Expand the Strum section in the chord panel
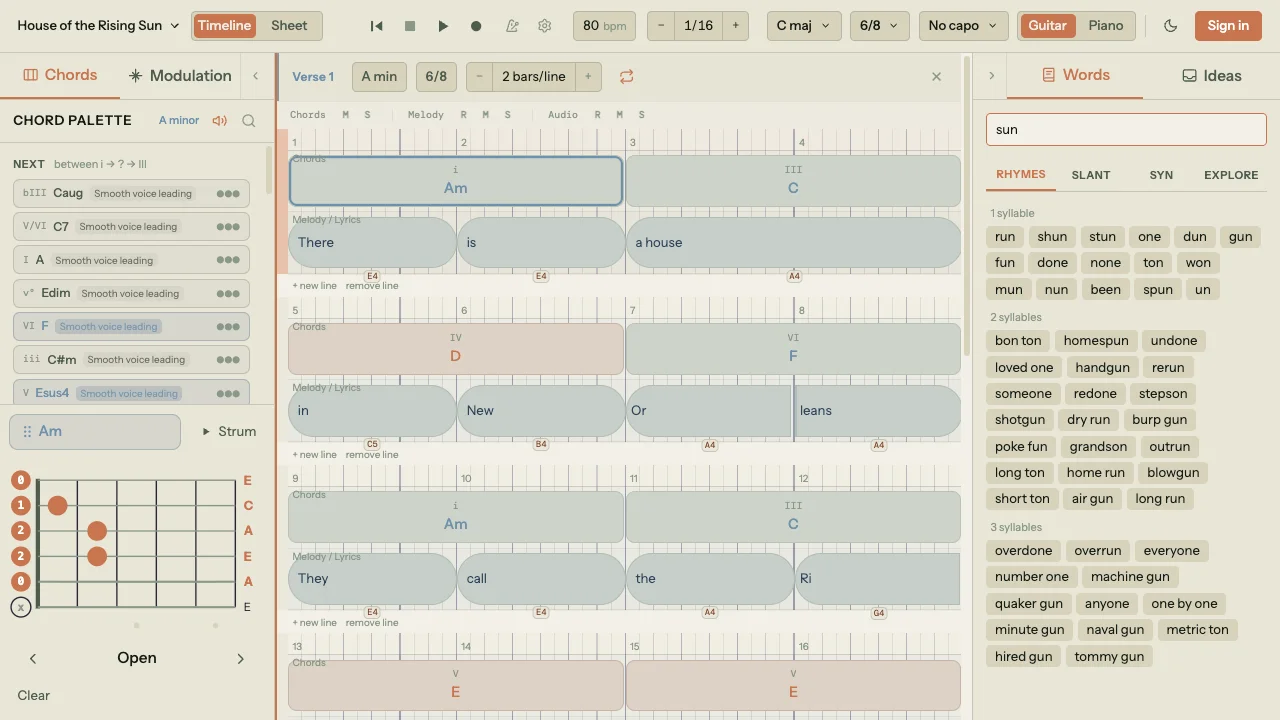 click(228, 431)
